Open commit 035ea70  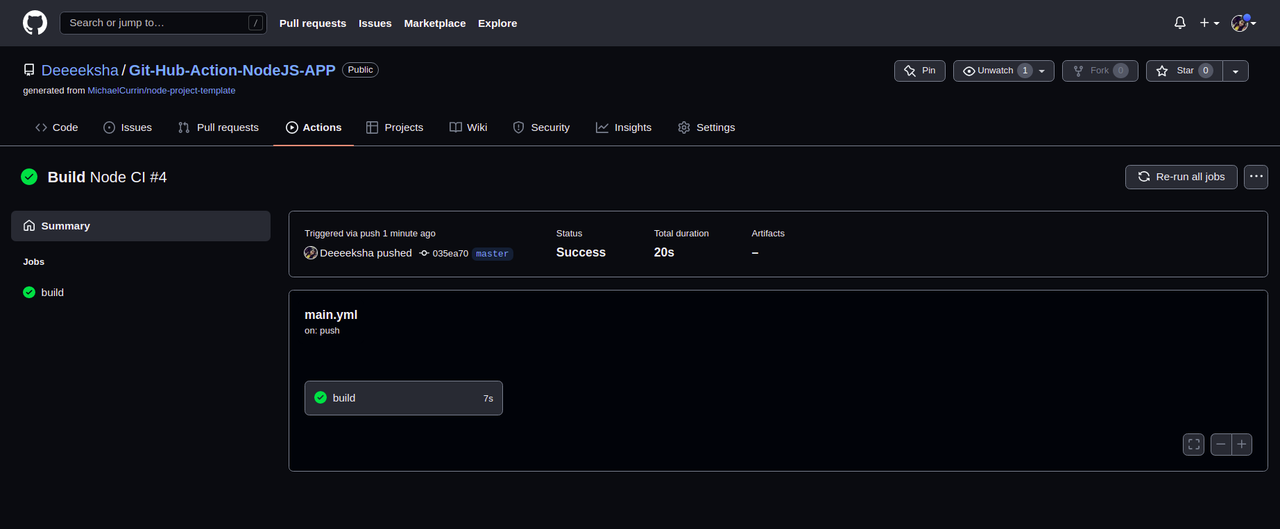450,254
